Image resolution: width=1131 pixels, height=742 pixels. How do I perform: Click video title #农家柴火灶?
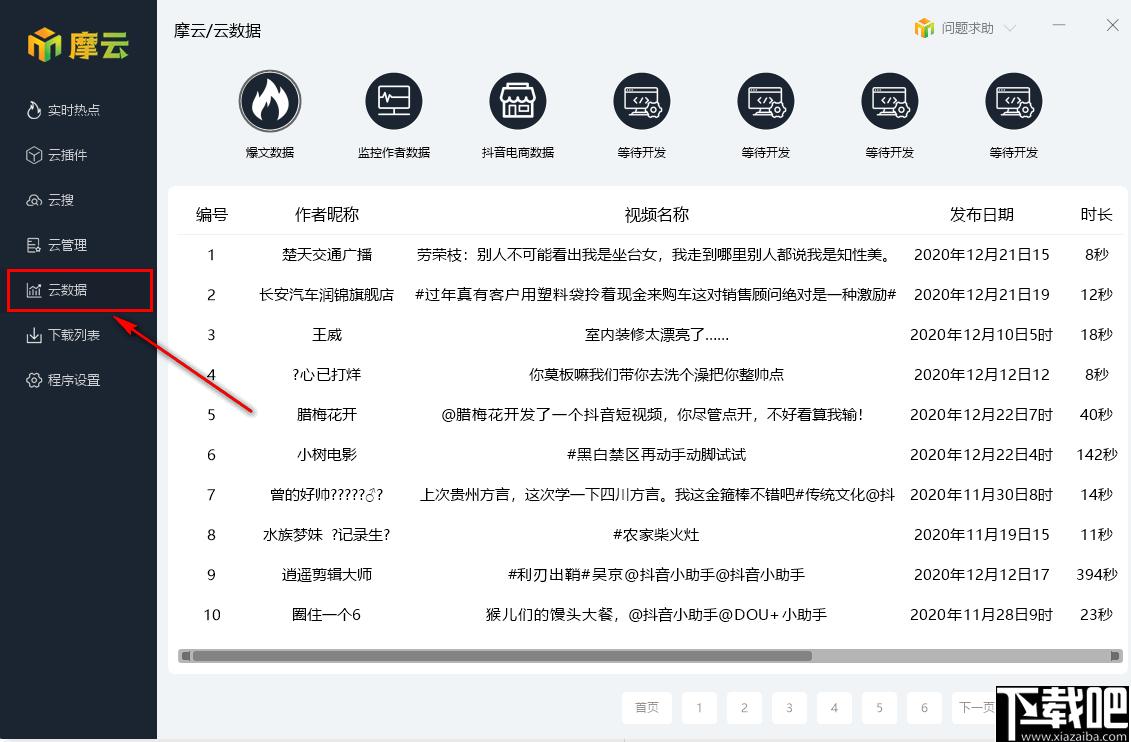pyautogui.click(x=656, y=534)
